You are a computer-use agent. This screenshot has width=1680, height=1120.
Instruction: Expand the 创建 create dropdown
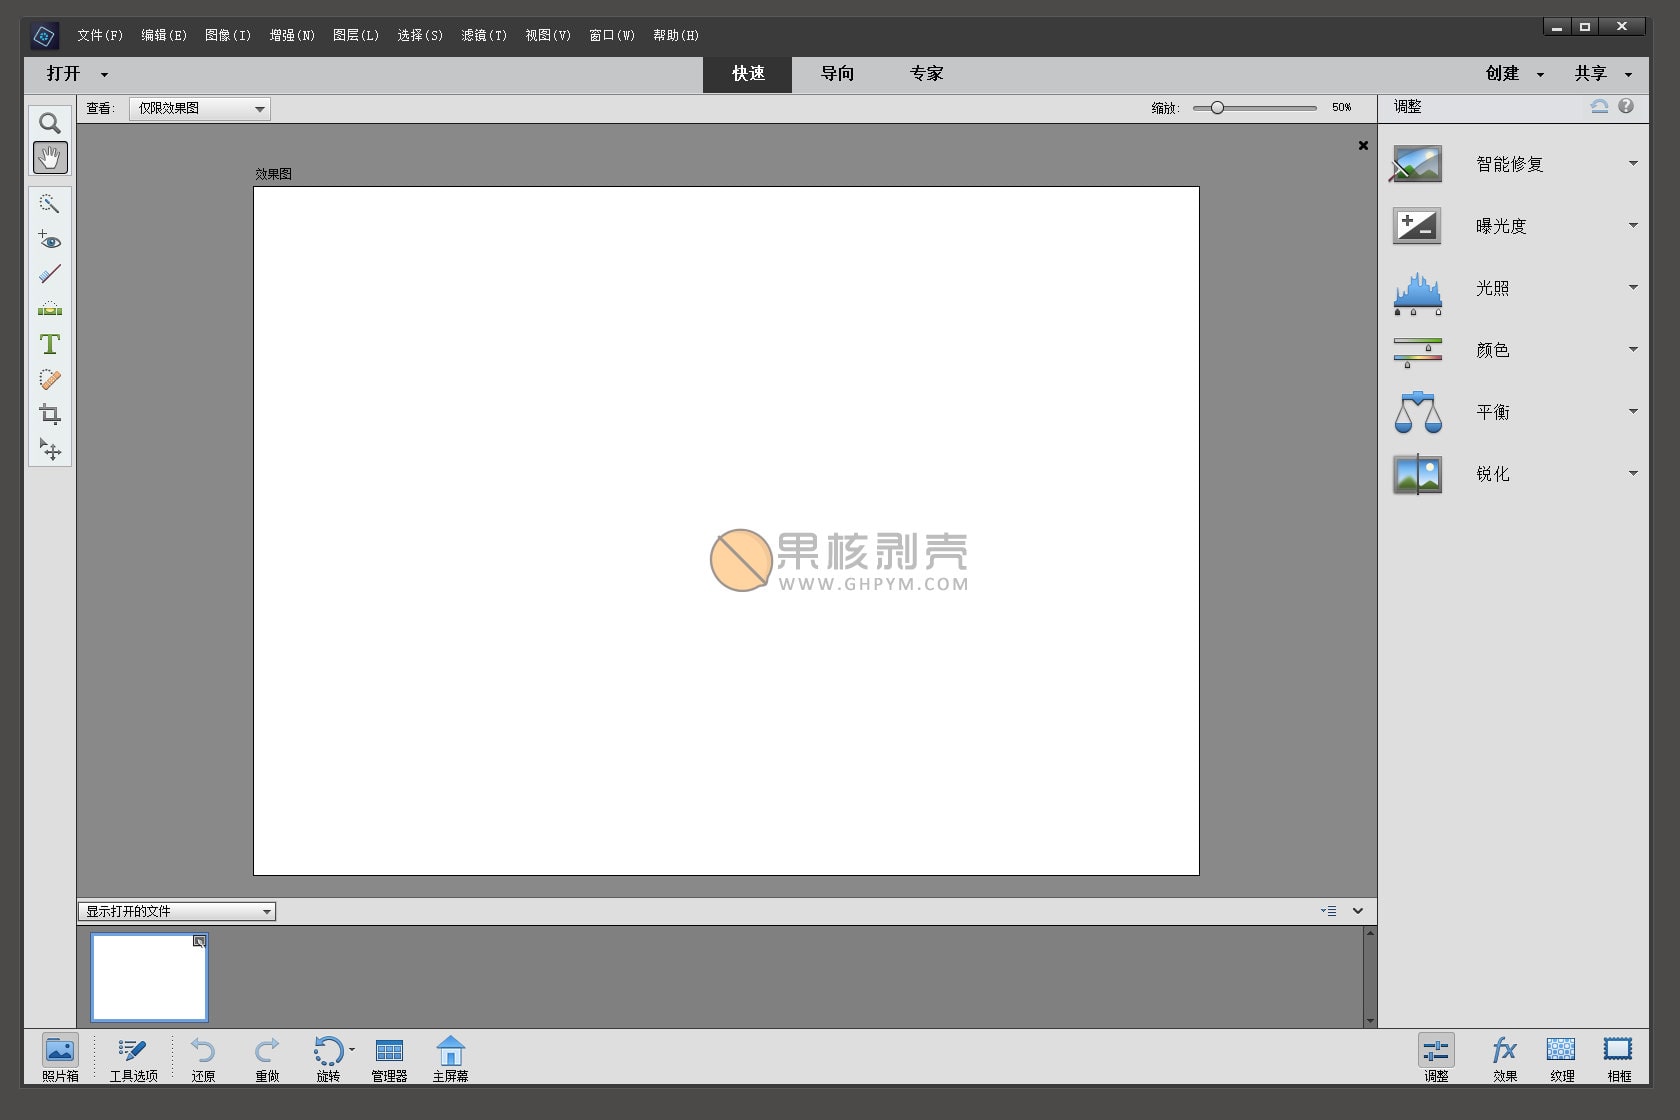tap(1540, 75)
